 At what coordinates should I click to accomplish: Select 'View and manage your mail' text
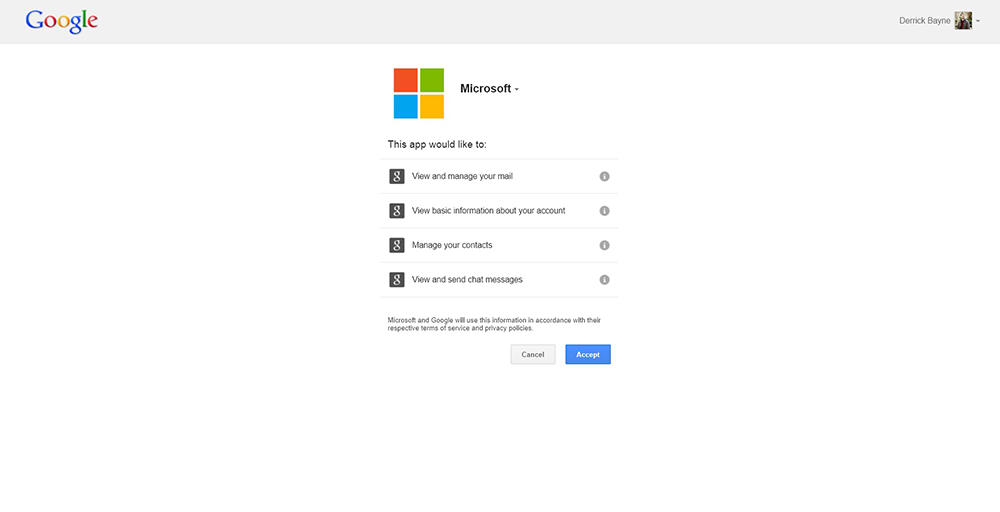coord(462,176)
